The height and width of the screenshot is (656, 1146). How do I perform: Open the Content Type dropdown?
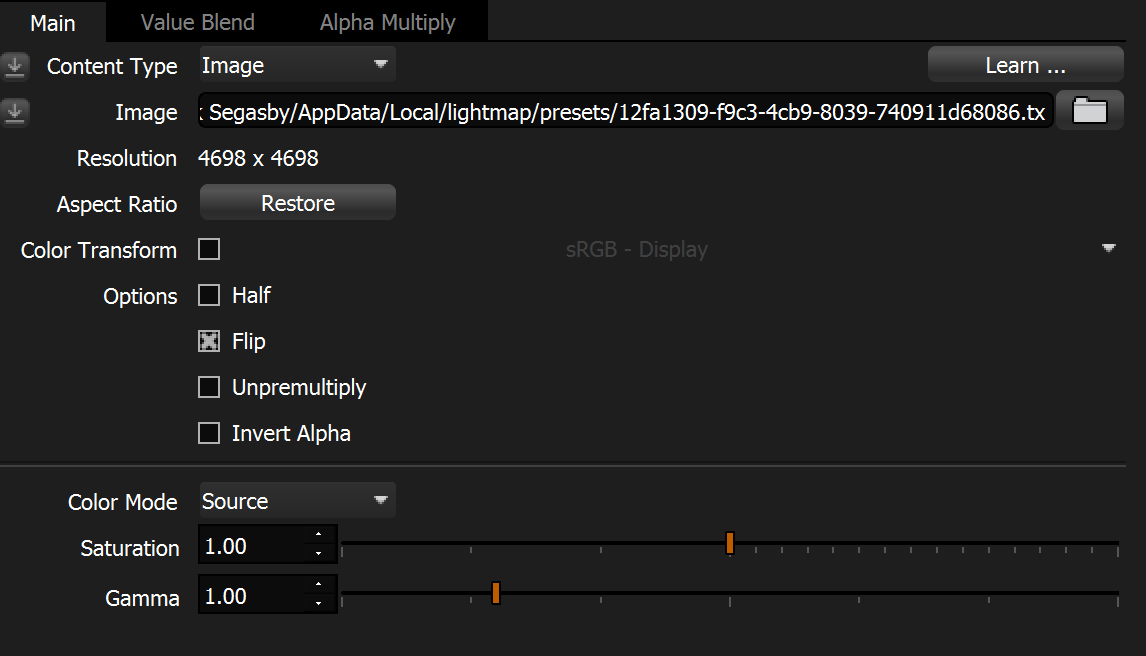click(297, 66)
